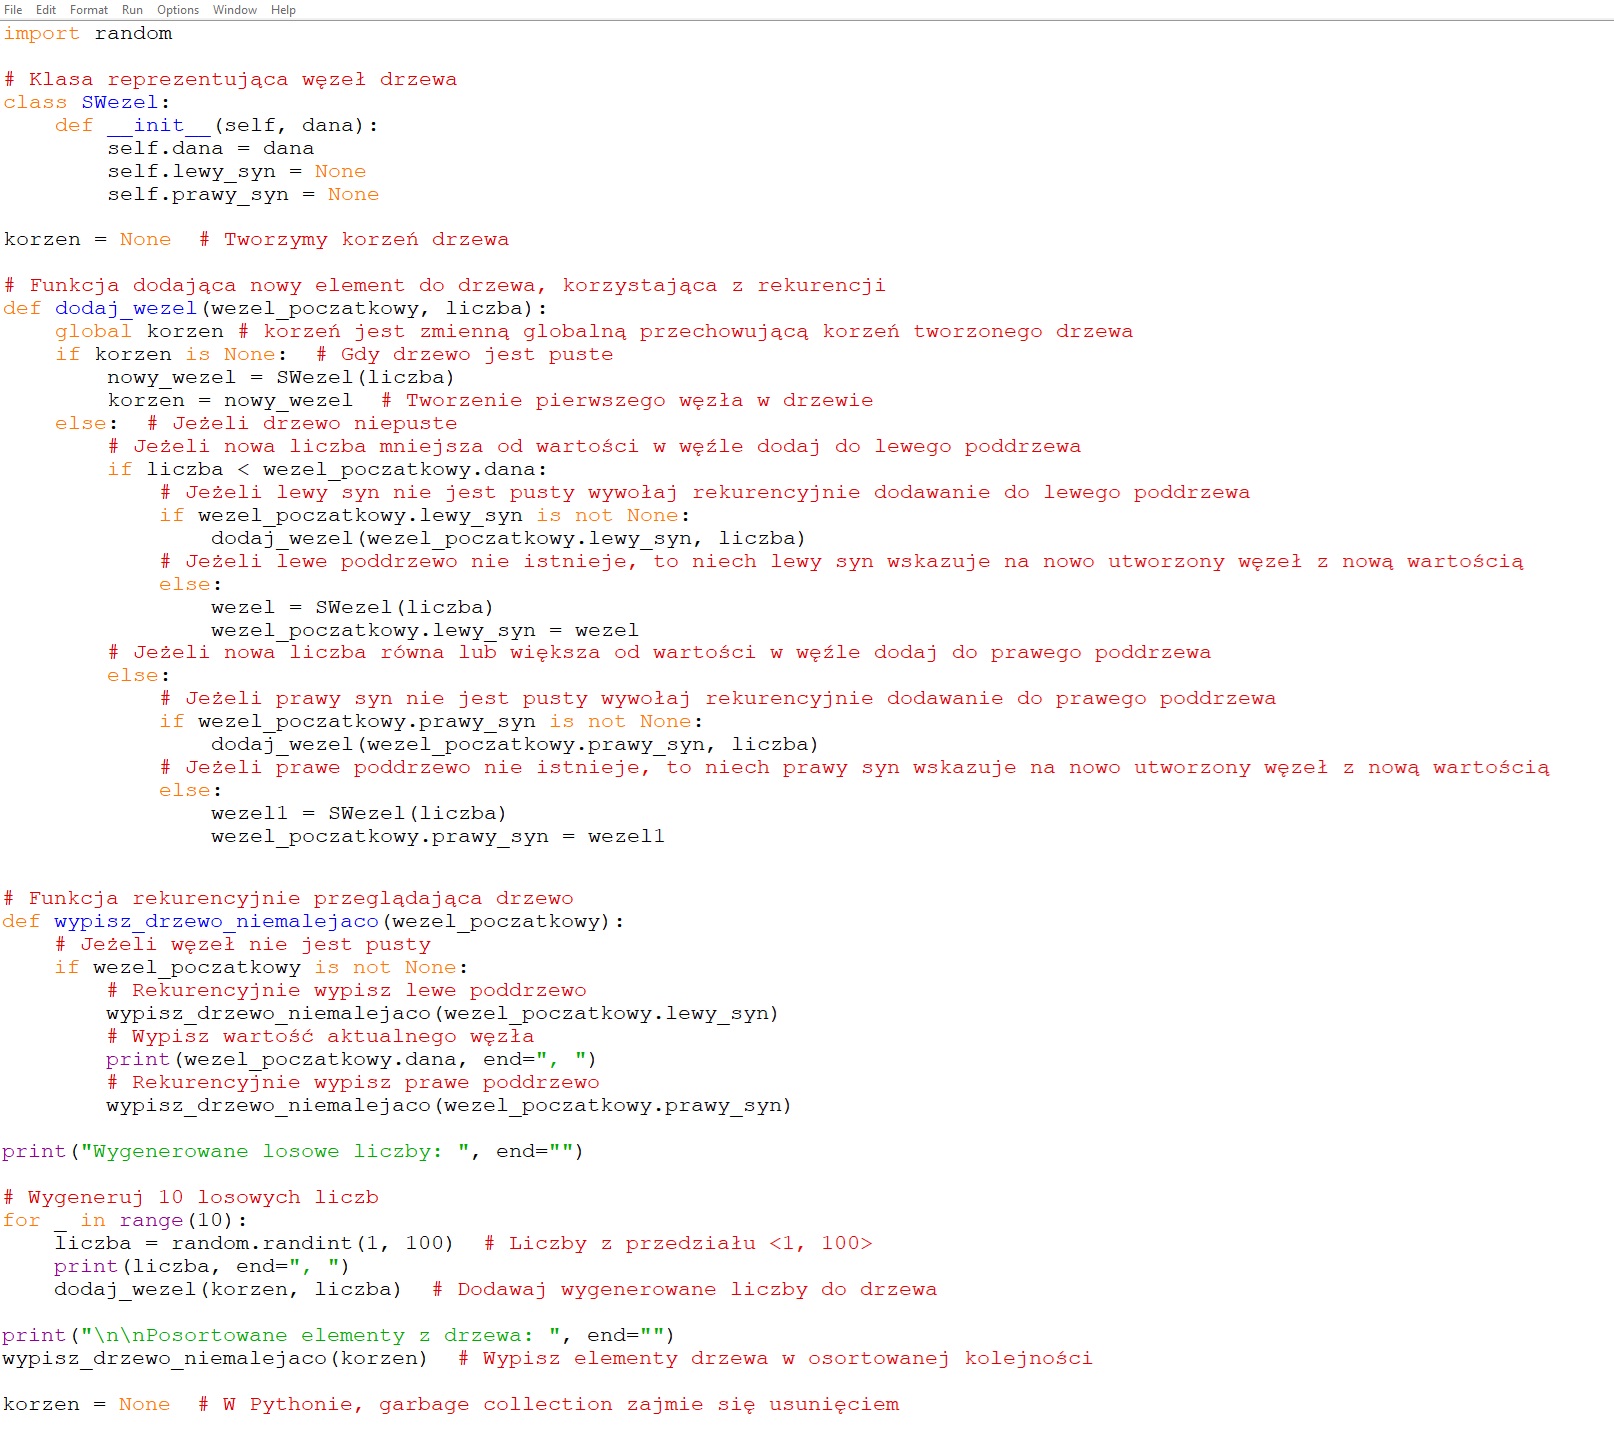
Task: Open the Format menu
Action: (x=89, y=10)
